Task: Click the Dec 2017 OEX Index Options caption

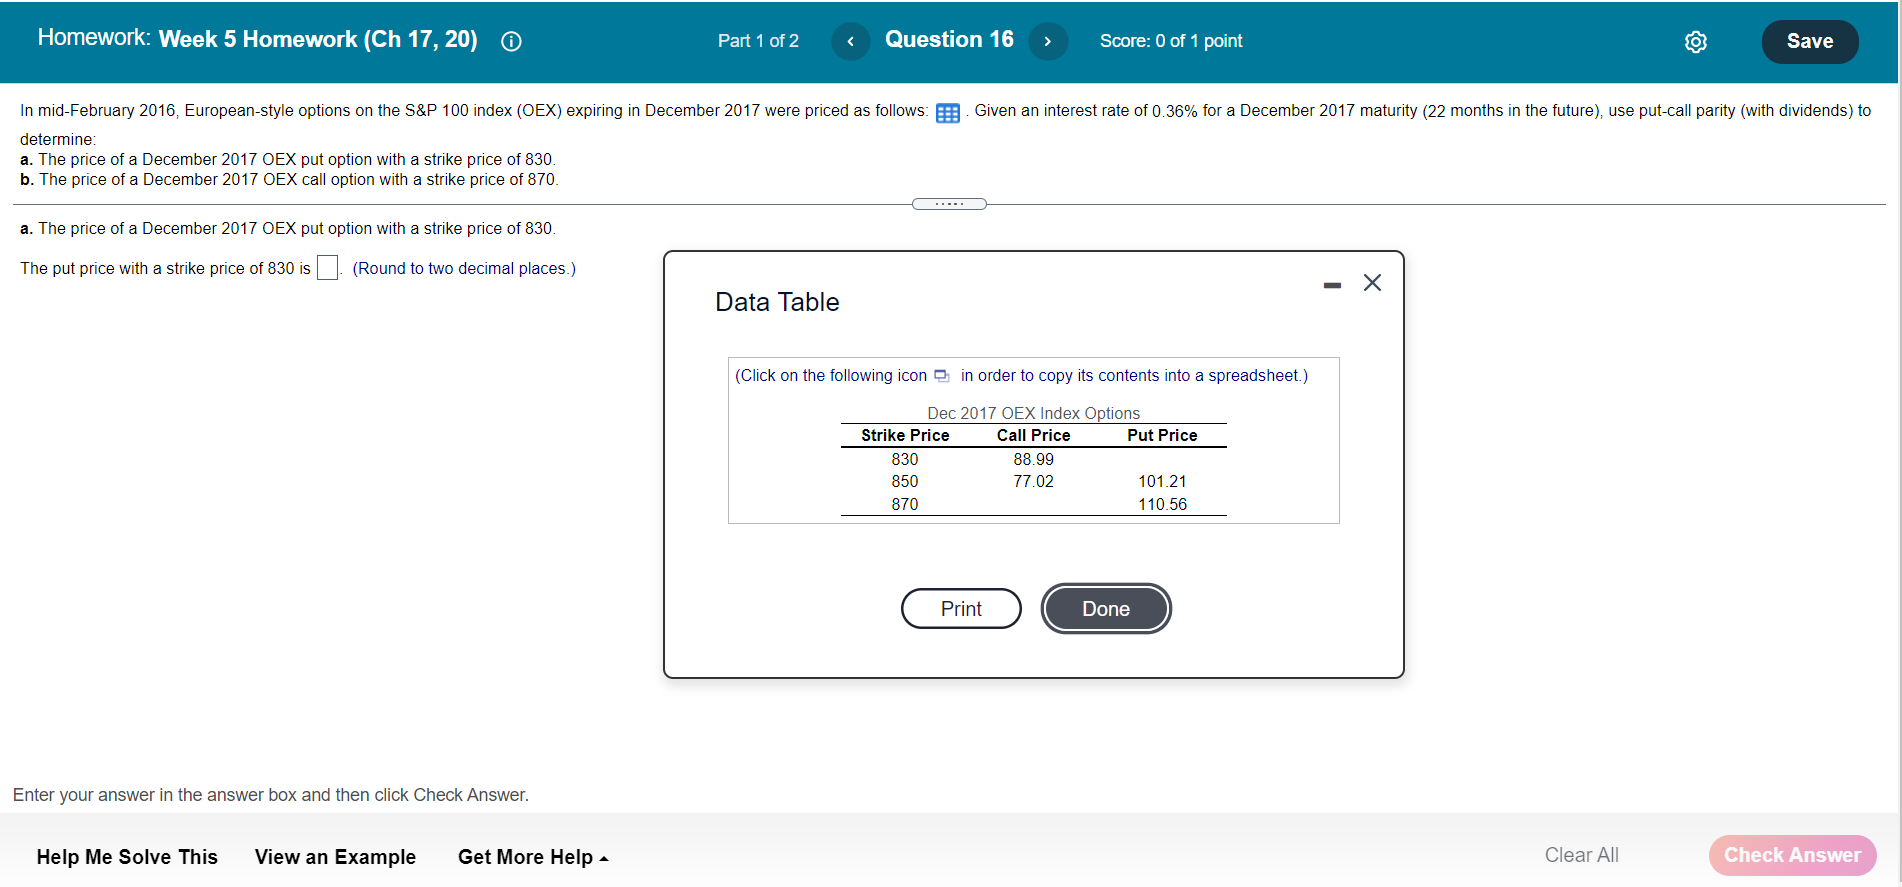Action: [x=1033, y=413]
